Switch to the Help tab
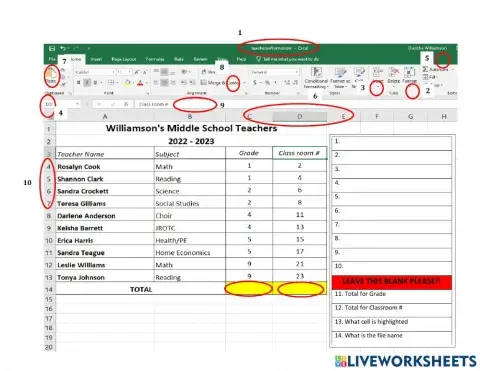Screen dimensions: 480x371 [x=241, y=59]
